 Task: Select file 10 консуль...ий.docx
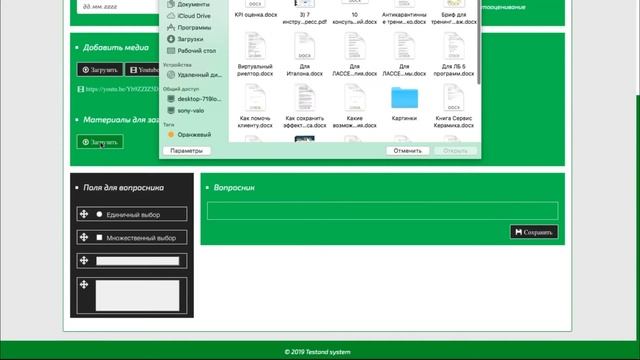point(354,12)
